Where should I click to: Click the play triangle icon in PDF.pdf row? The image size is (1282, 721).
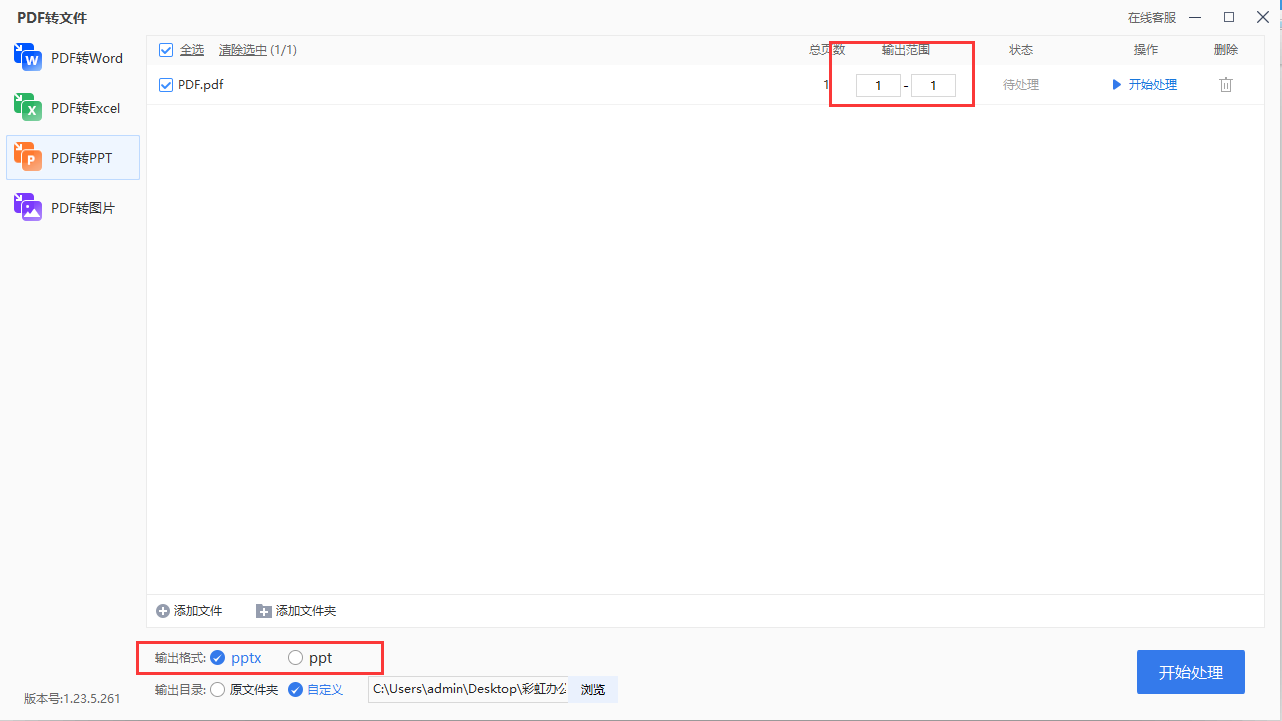point(1117,85)
